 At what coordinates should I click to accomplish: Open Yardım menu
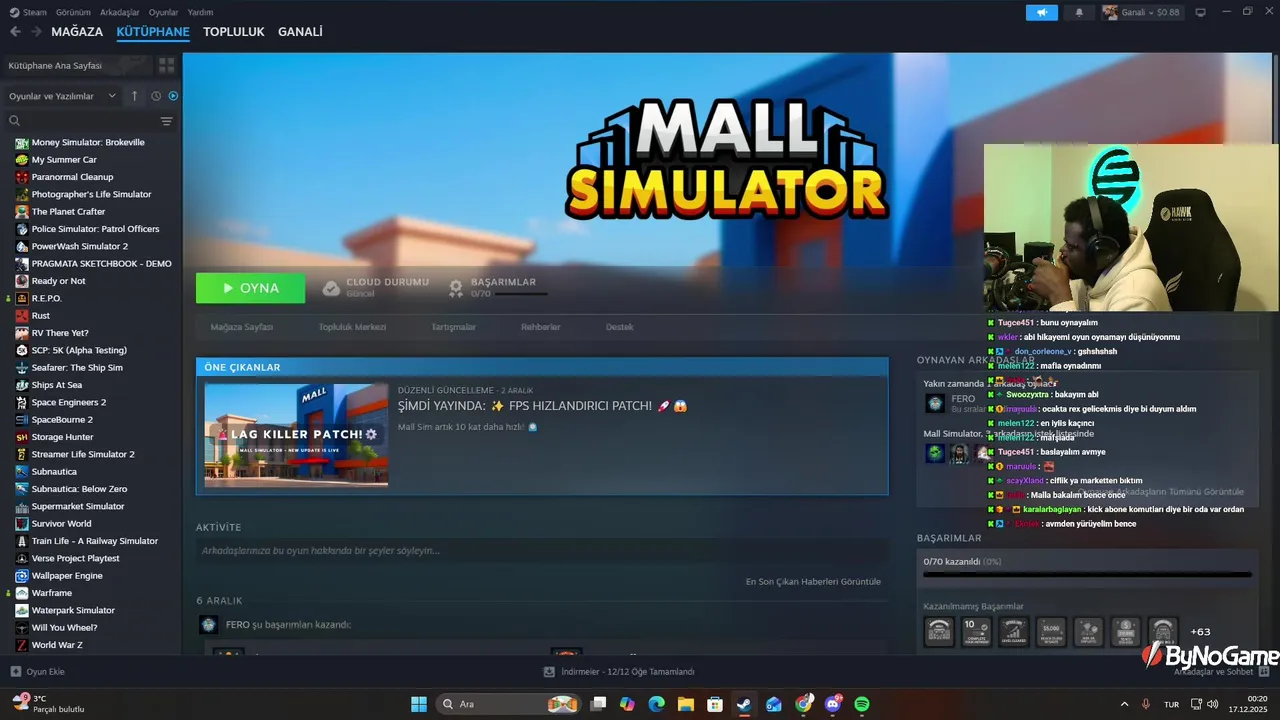click(x=200, y=12)
